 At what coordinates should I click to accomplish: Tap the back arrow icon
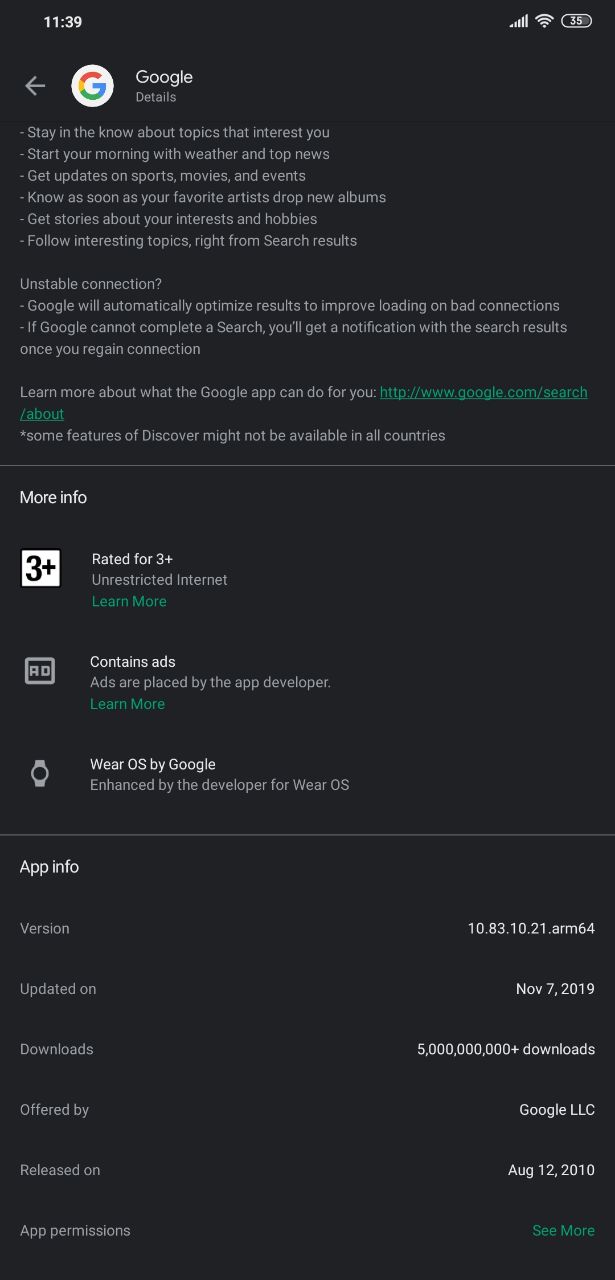pyautogui.click(x=35, y=86)
